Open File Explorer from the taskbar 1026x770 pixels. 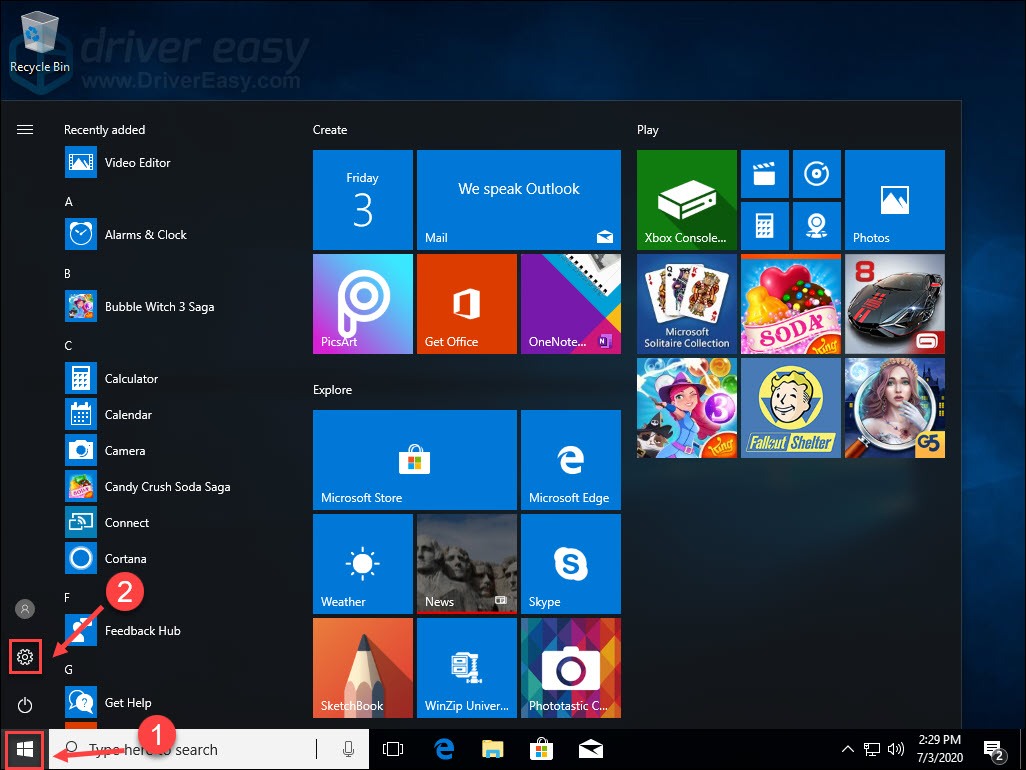pos(493,750)
